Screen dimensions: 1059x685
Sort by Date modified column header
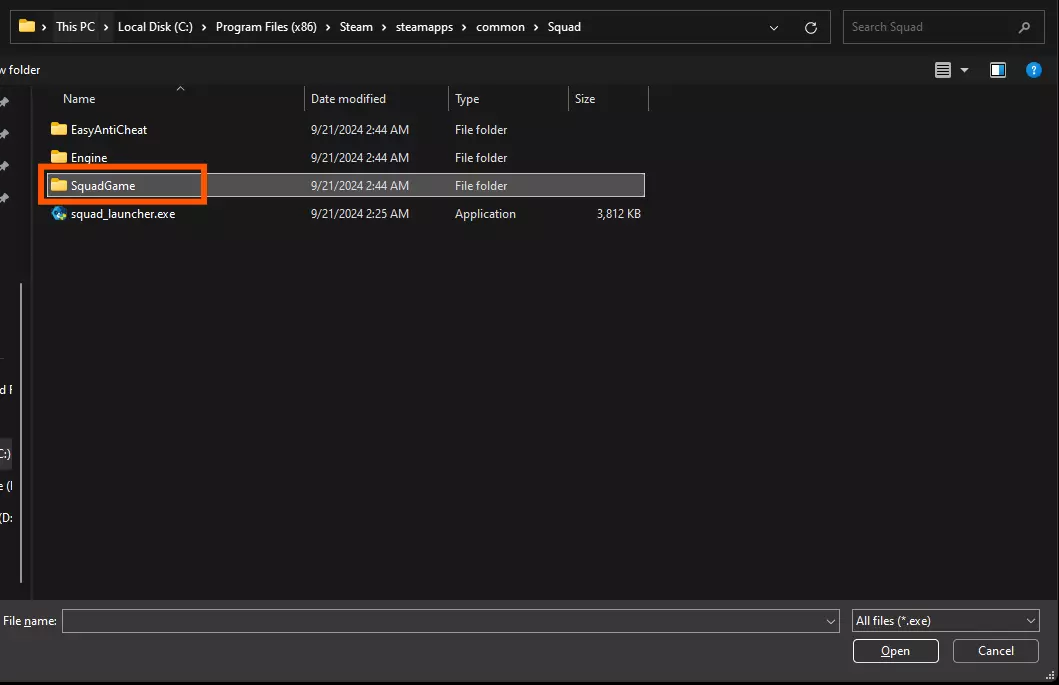coord(348,99)
